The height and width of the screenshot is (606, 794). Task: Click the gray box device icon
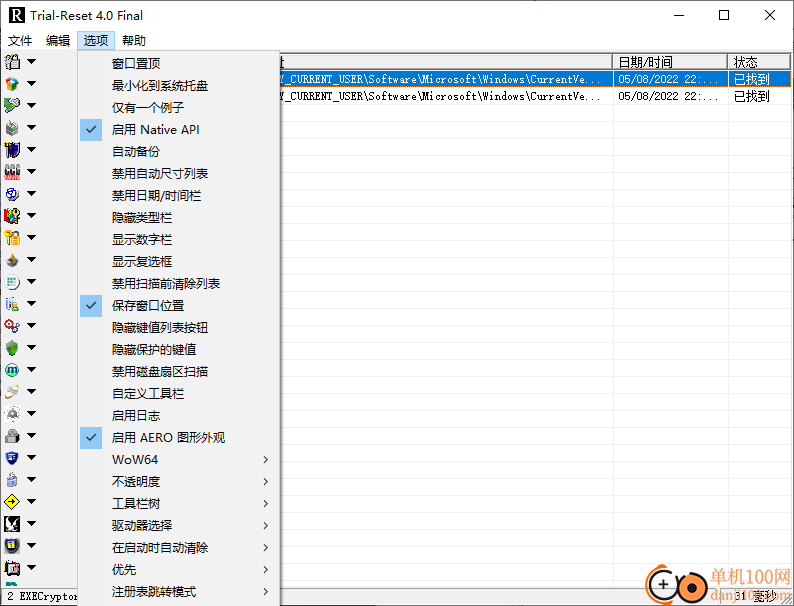pos(12,128)
